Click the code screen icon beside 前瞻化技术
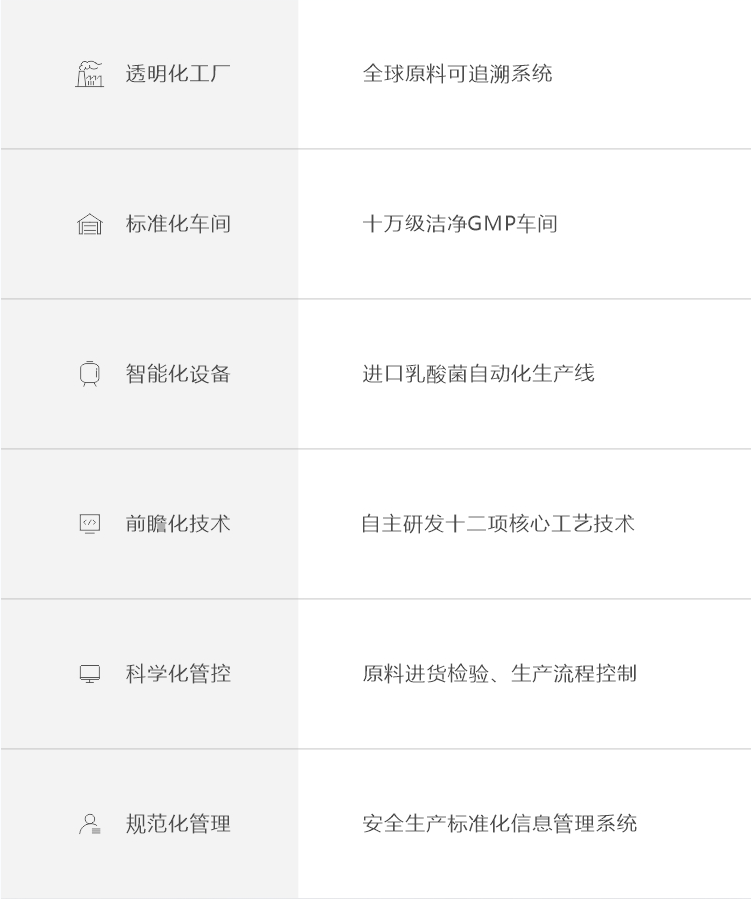751x899 pixels. pos(89,523)
